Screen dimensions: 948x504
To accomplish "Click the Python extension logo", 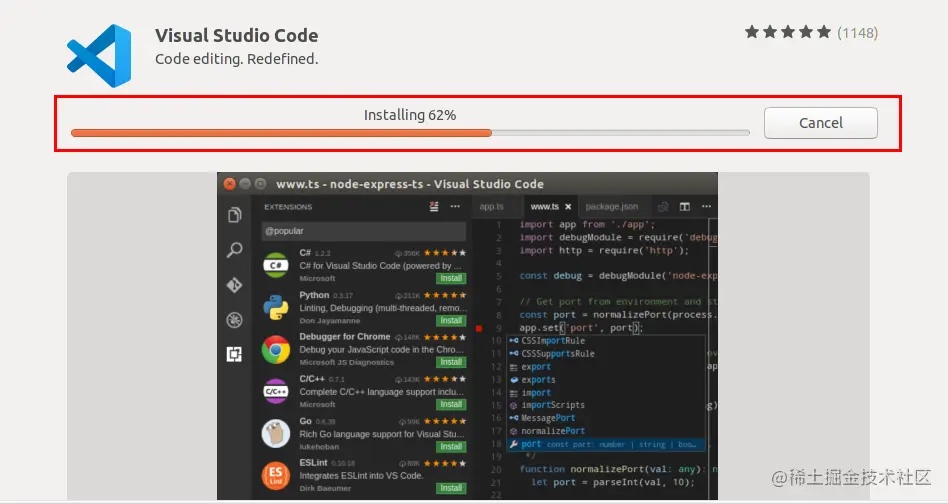I will (276, 308).
